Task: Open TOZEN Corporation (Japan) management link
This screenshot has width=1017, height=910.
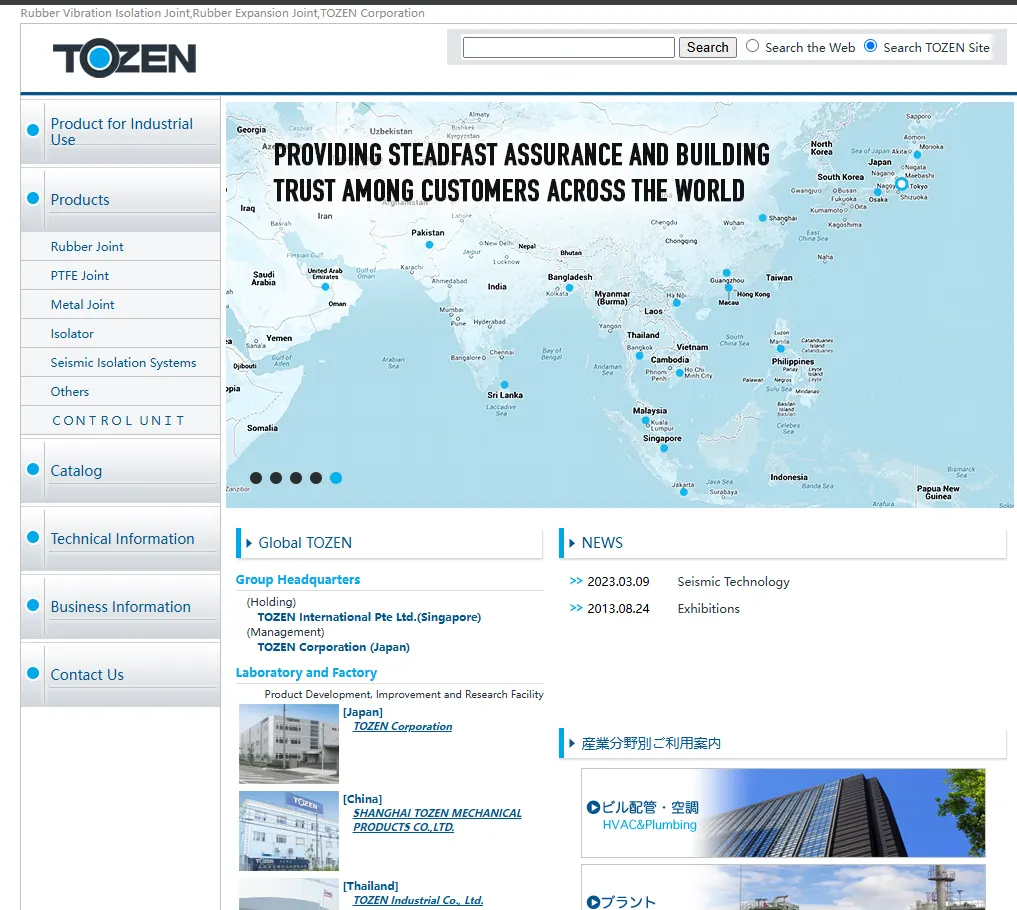Action: coord(333,647)
